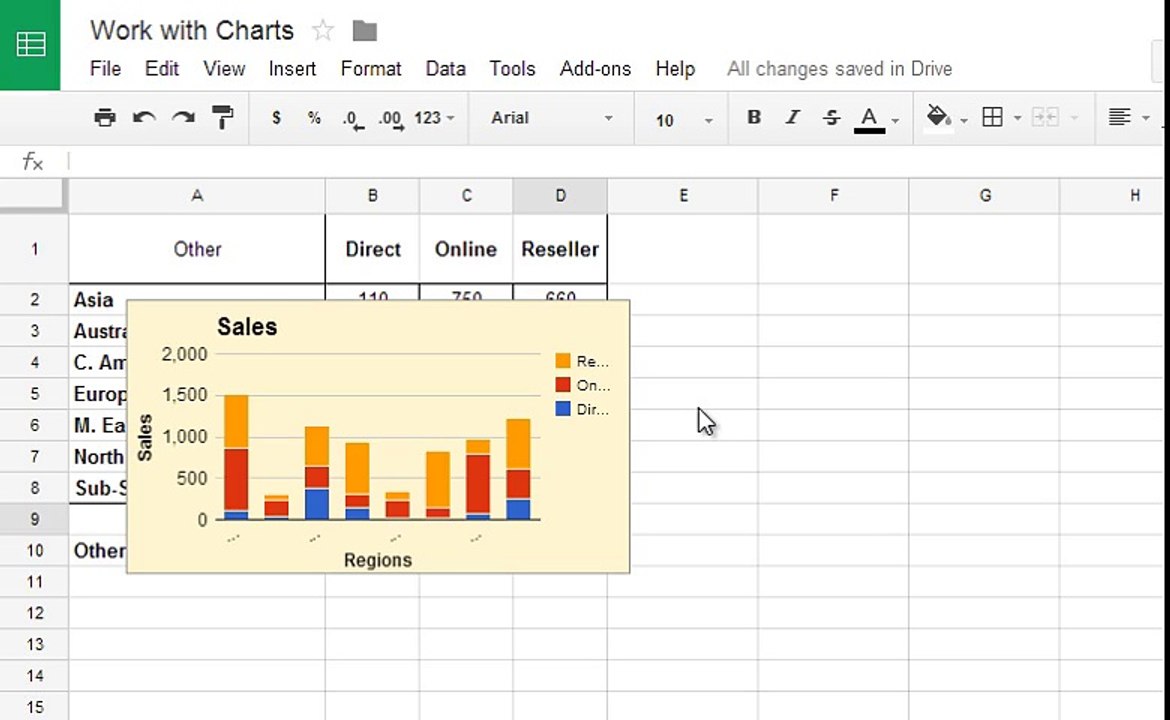Screen dimensions: 1170x720
Task: Select column D header
Action: 560,195
